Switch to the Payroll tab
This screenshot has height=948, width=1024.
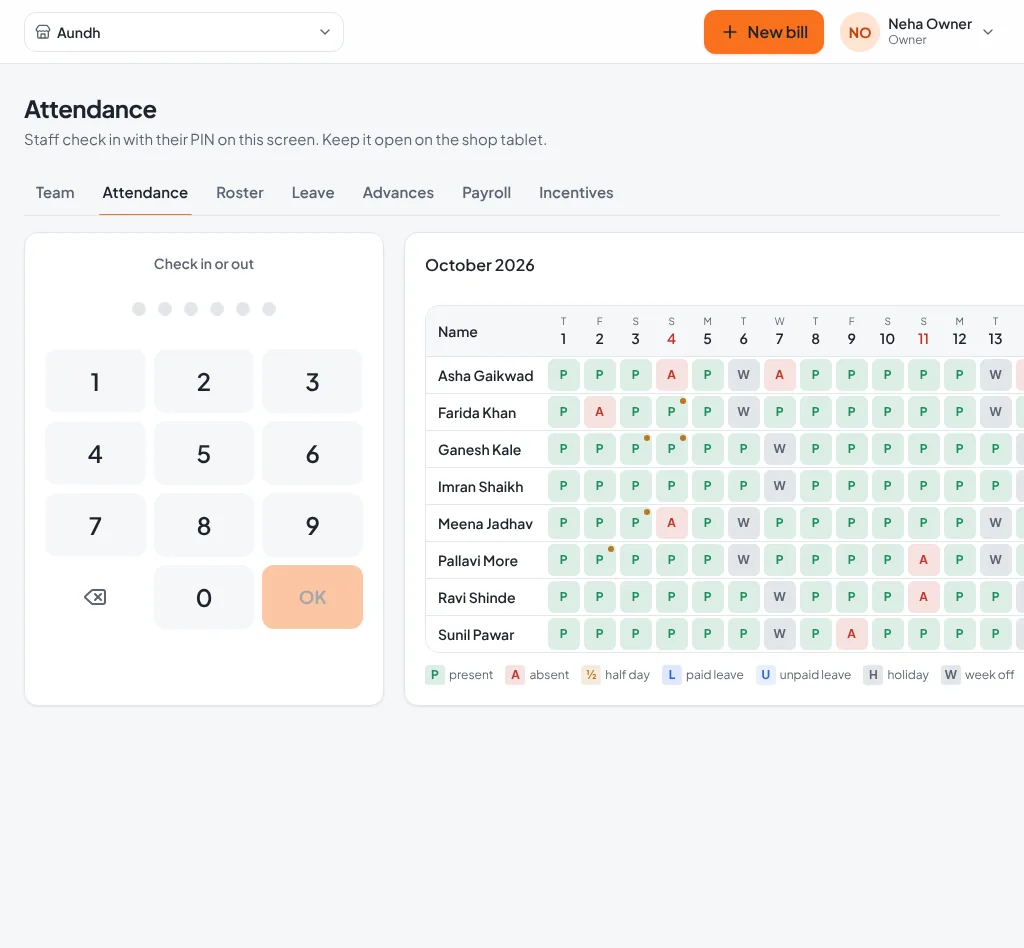coord(487,193)
